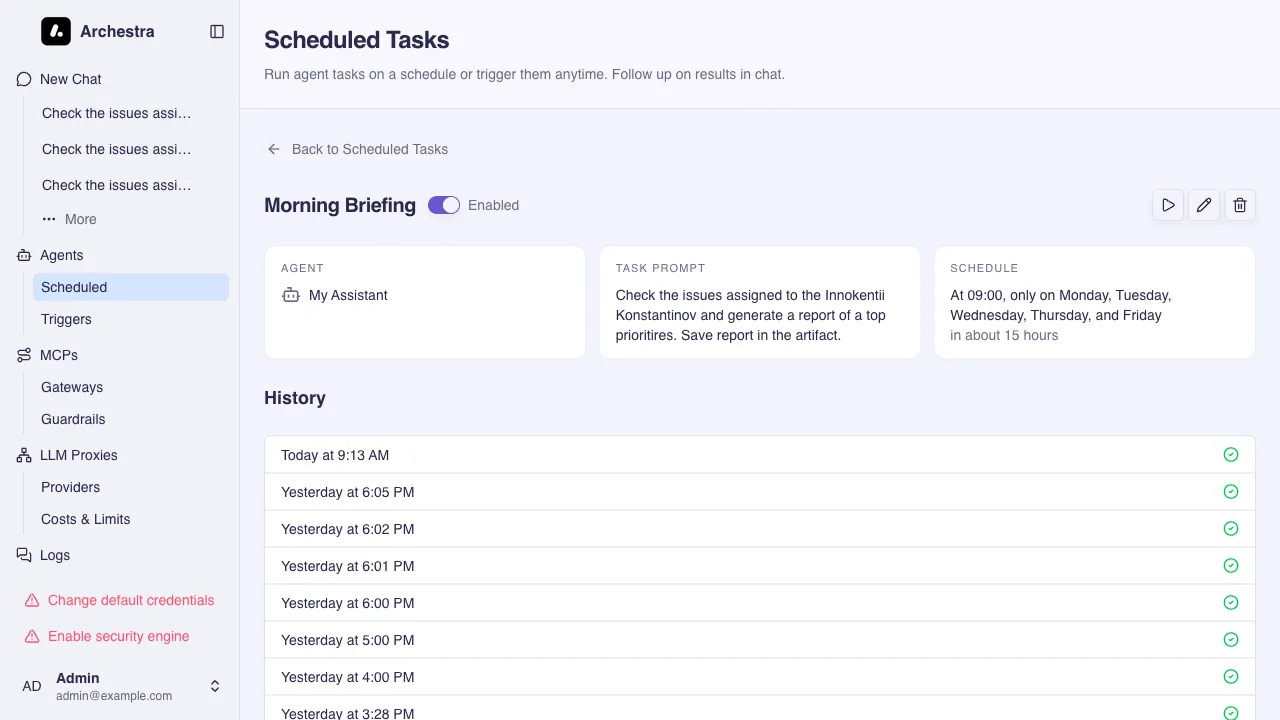Run the Morning Briefing task now
This screenshot has height=720, width=1280.
[x=1168, y=205]
